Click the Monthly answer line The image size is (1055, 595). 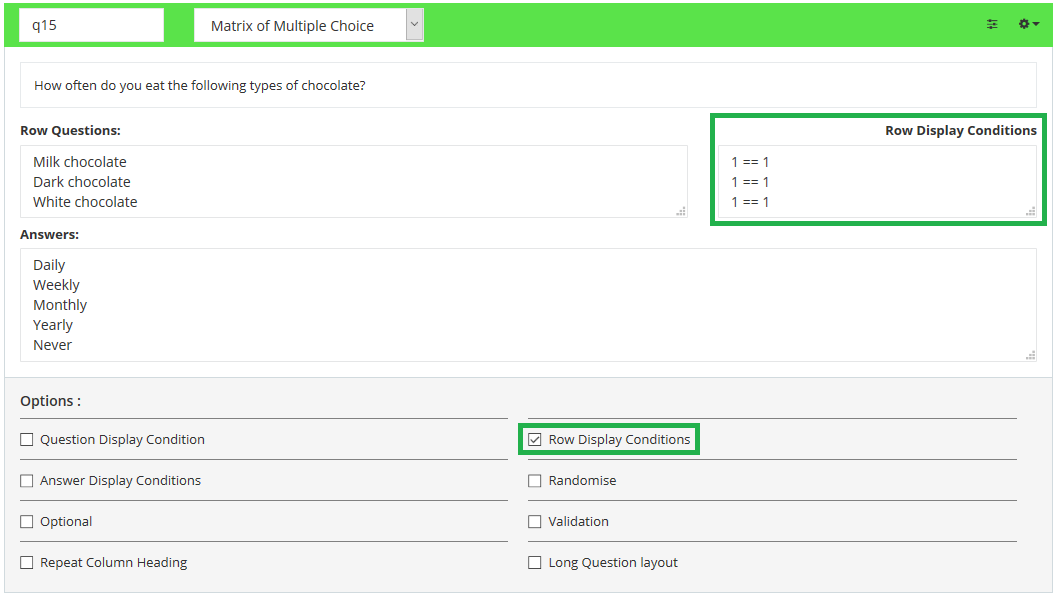[x=60, y=305]
